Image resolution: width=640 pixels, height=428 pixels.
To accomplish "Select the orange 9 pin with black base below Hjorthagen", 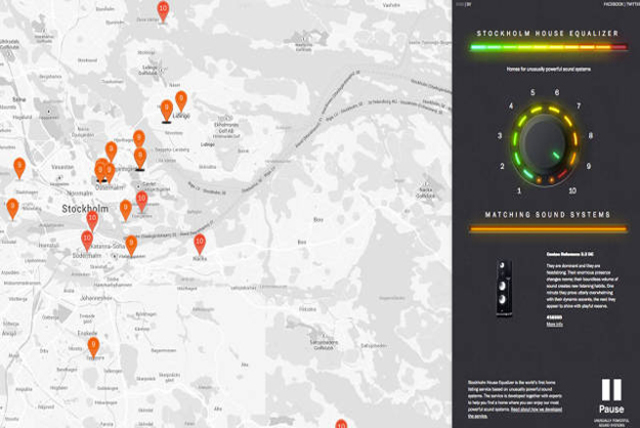I will [140, 158].
